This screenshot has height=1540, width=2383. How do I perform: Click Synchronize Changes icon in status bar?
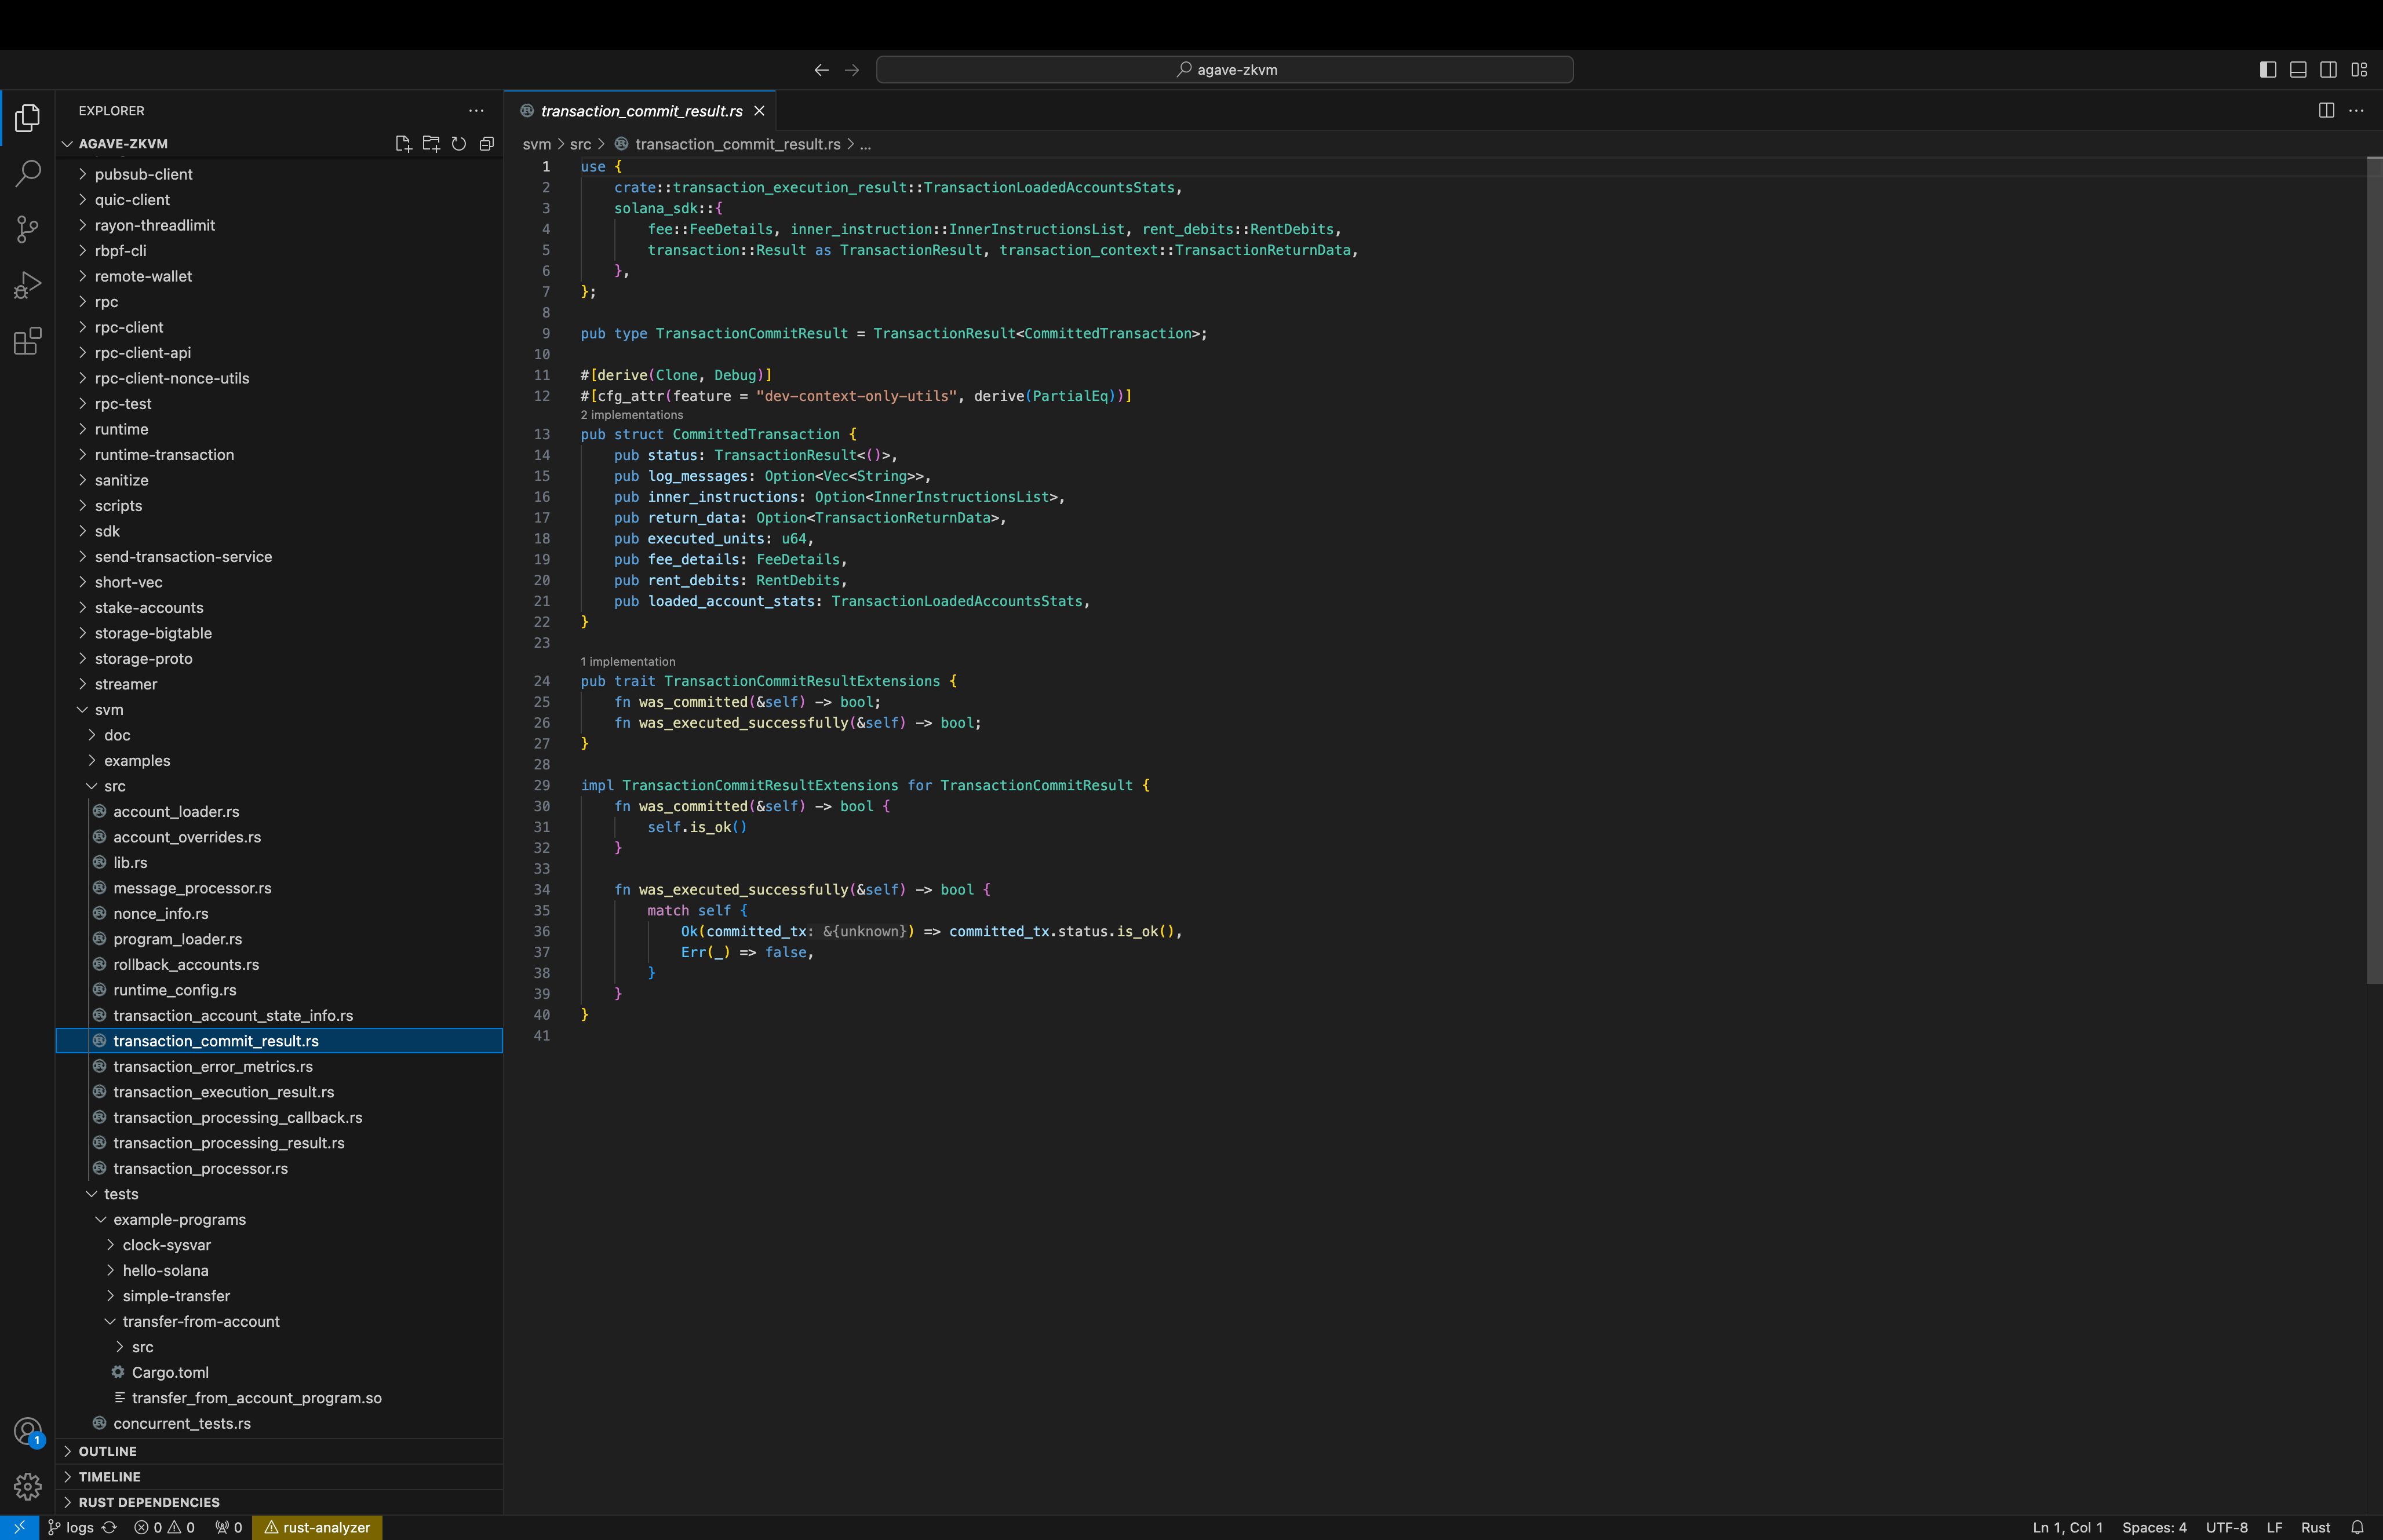coord(110,1528)
